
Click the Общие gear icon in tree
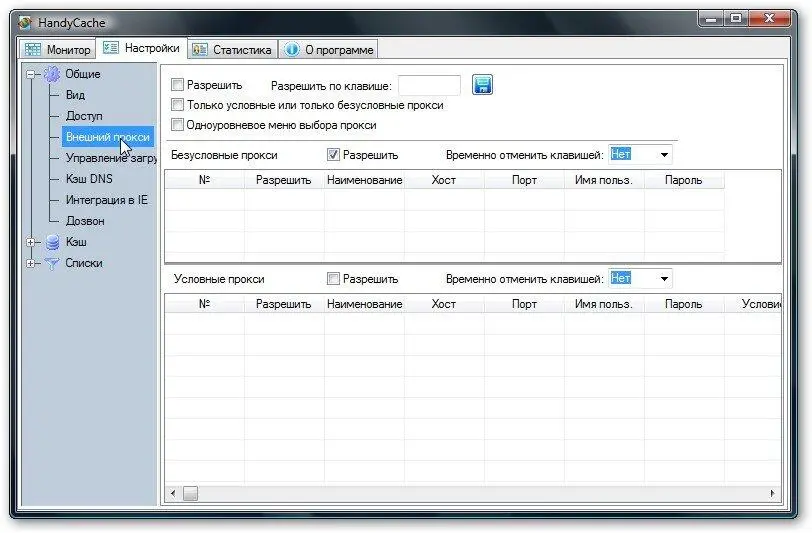[x=52, y=74]
